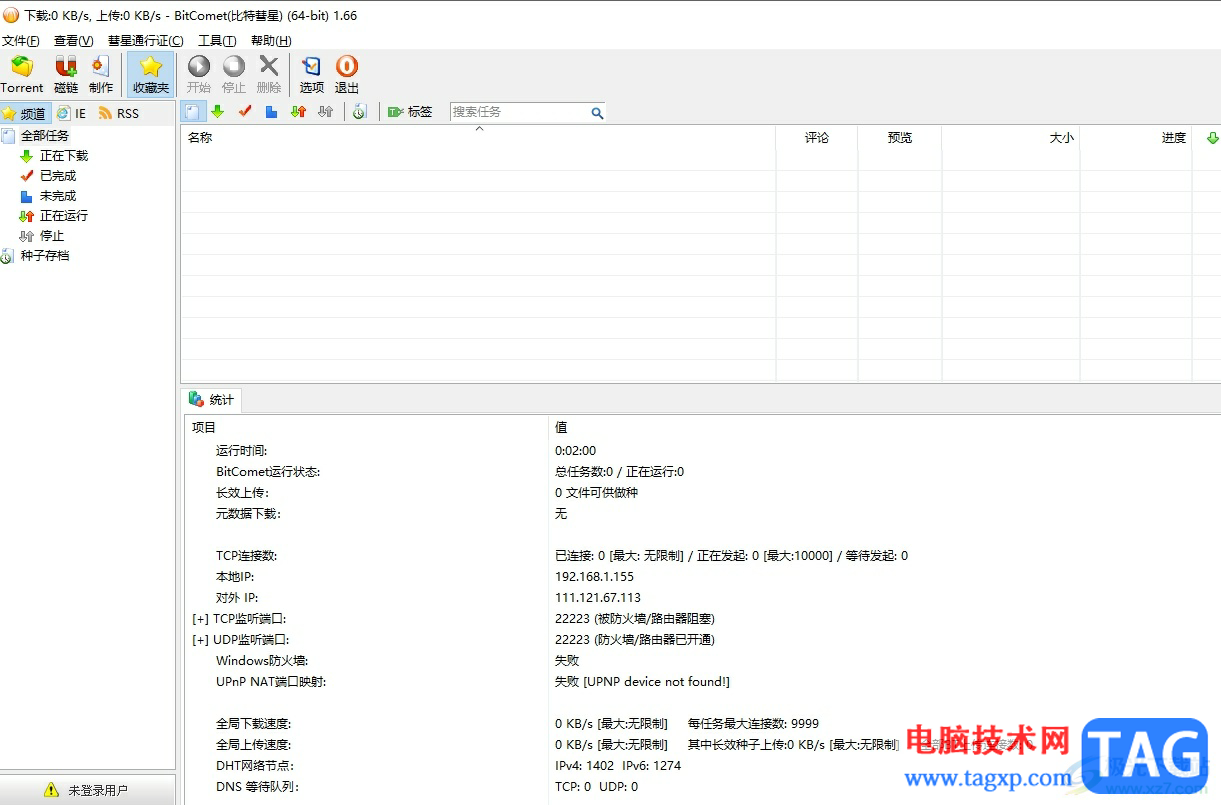Open the 帮助(H) menu
This screenshot has height=805, width=1221.
coord(271,41)
